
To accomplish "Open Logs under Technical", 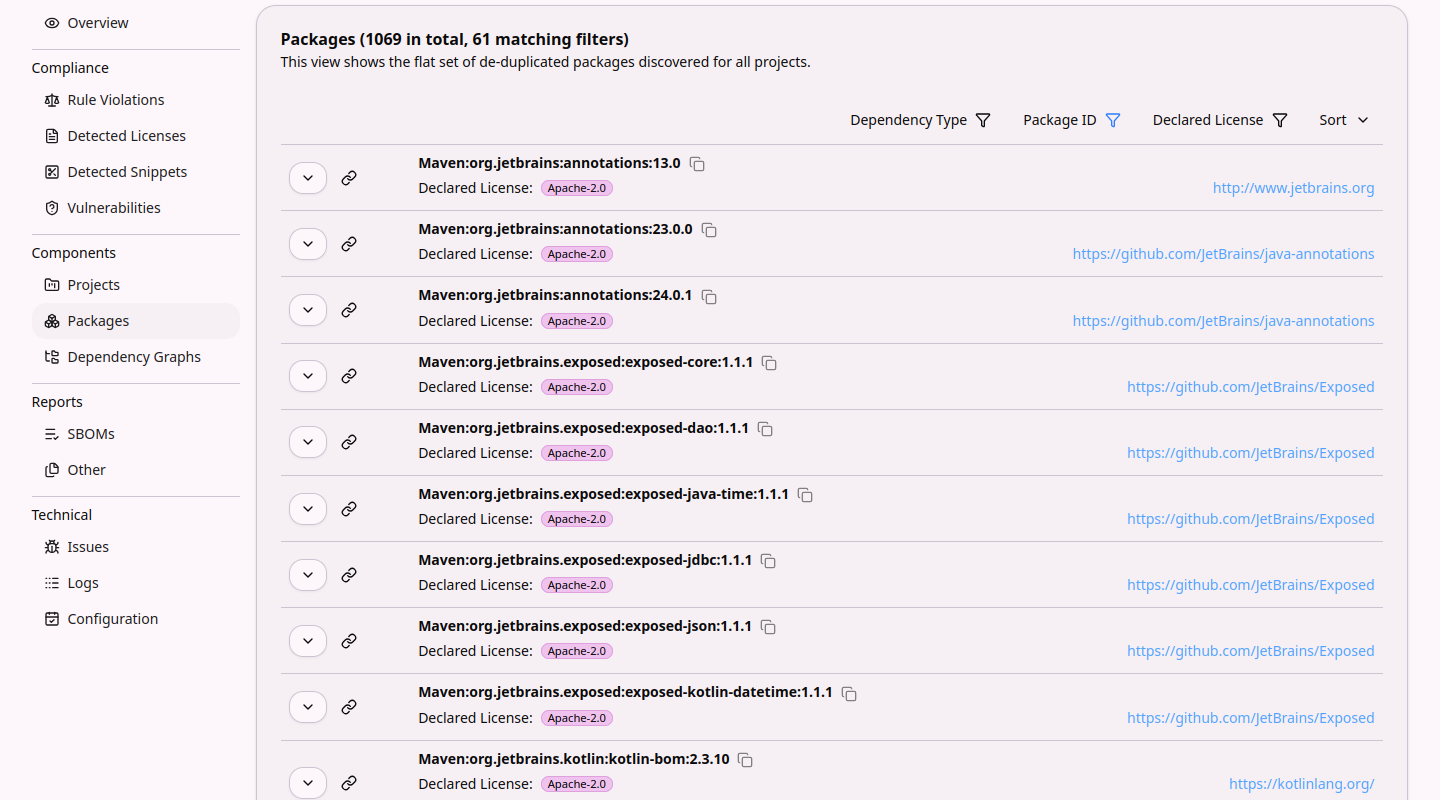I will coord(136,583).
